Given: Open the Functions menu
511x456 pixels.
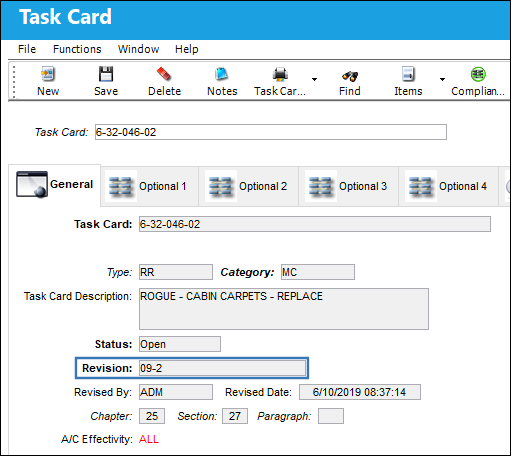Looking at the screenshot, I should tap(77, 49).
